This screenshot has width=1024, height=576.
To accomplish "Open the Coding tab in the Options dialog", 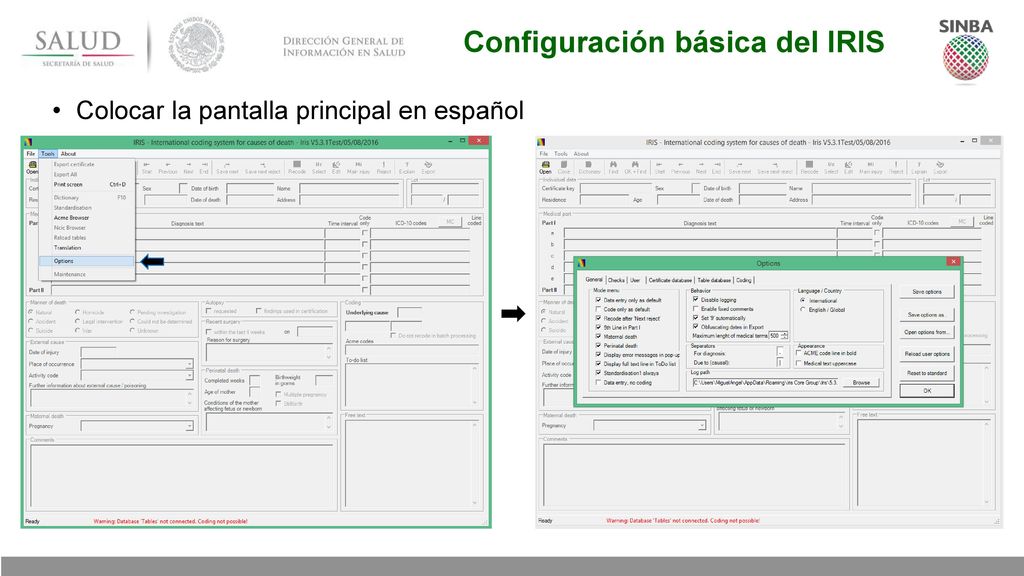I will (x=744, y=280).
